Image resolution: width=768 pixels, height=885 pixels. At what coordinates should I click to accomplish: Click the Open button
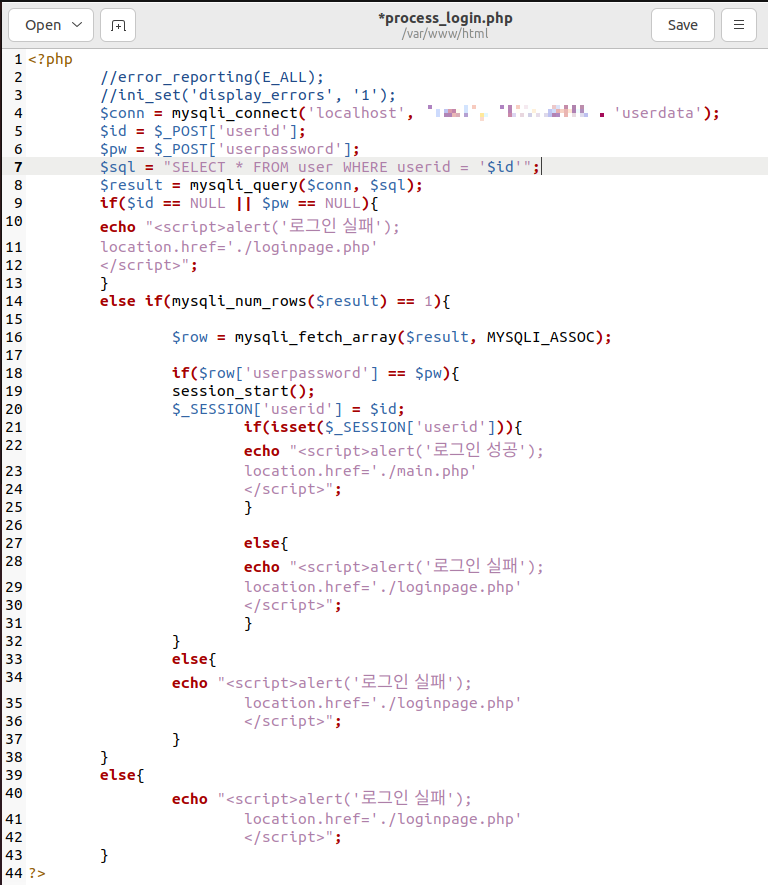tap(51, 25)
